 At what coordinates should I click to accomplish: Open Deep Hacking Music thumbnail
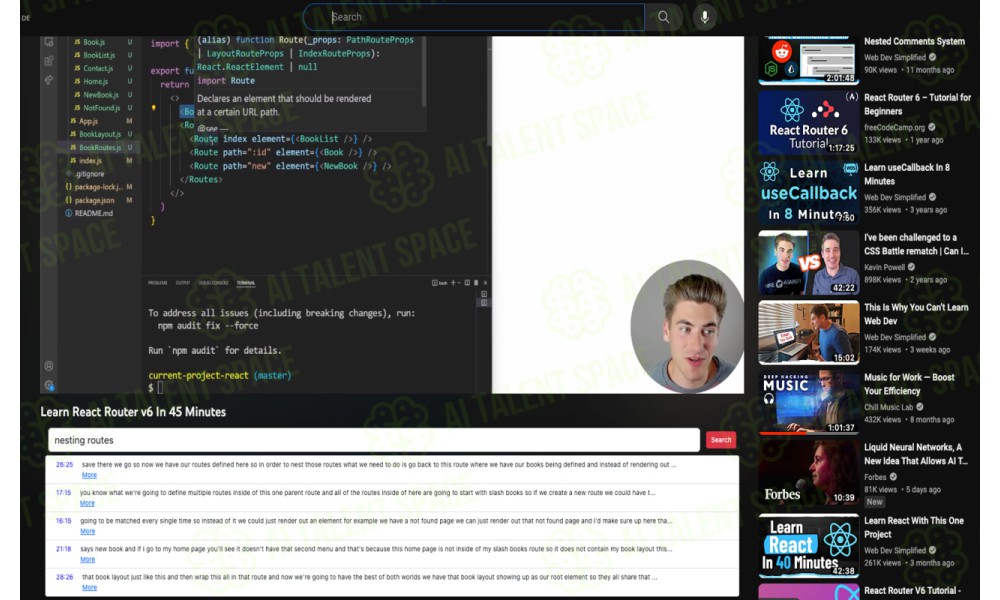pyautogui.click(x=809, y=402)
